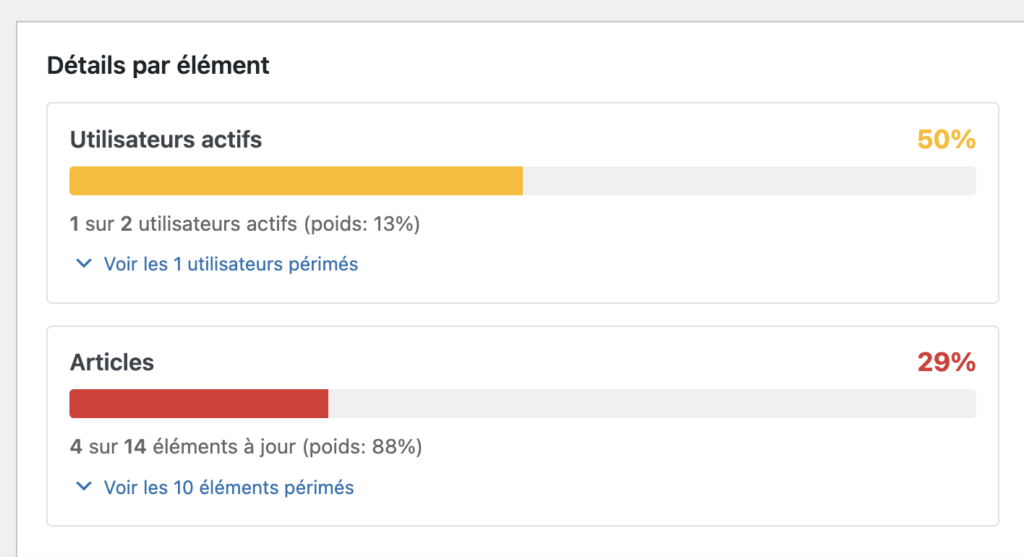Click yellow filled part of users progress bar
Screen dimensions: 1024x557
point(296,181)
